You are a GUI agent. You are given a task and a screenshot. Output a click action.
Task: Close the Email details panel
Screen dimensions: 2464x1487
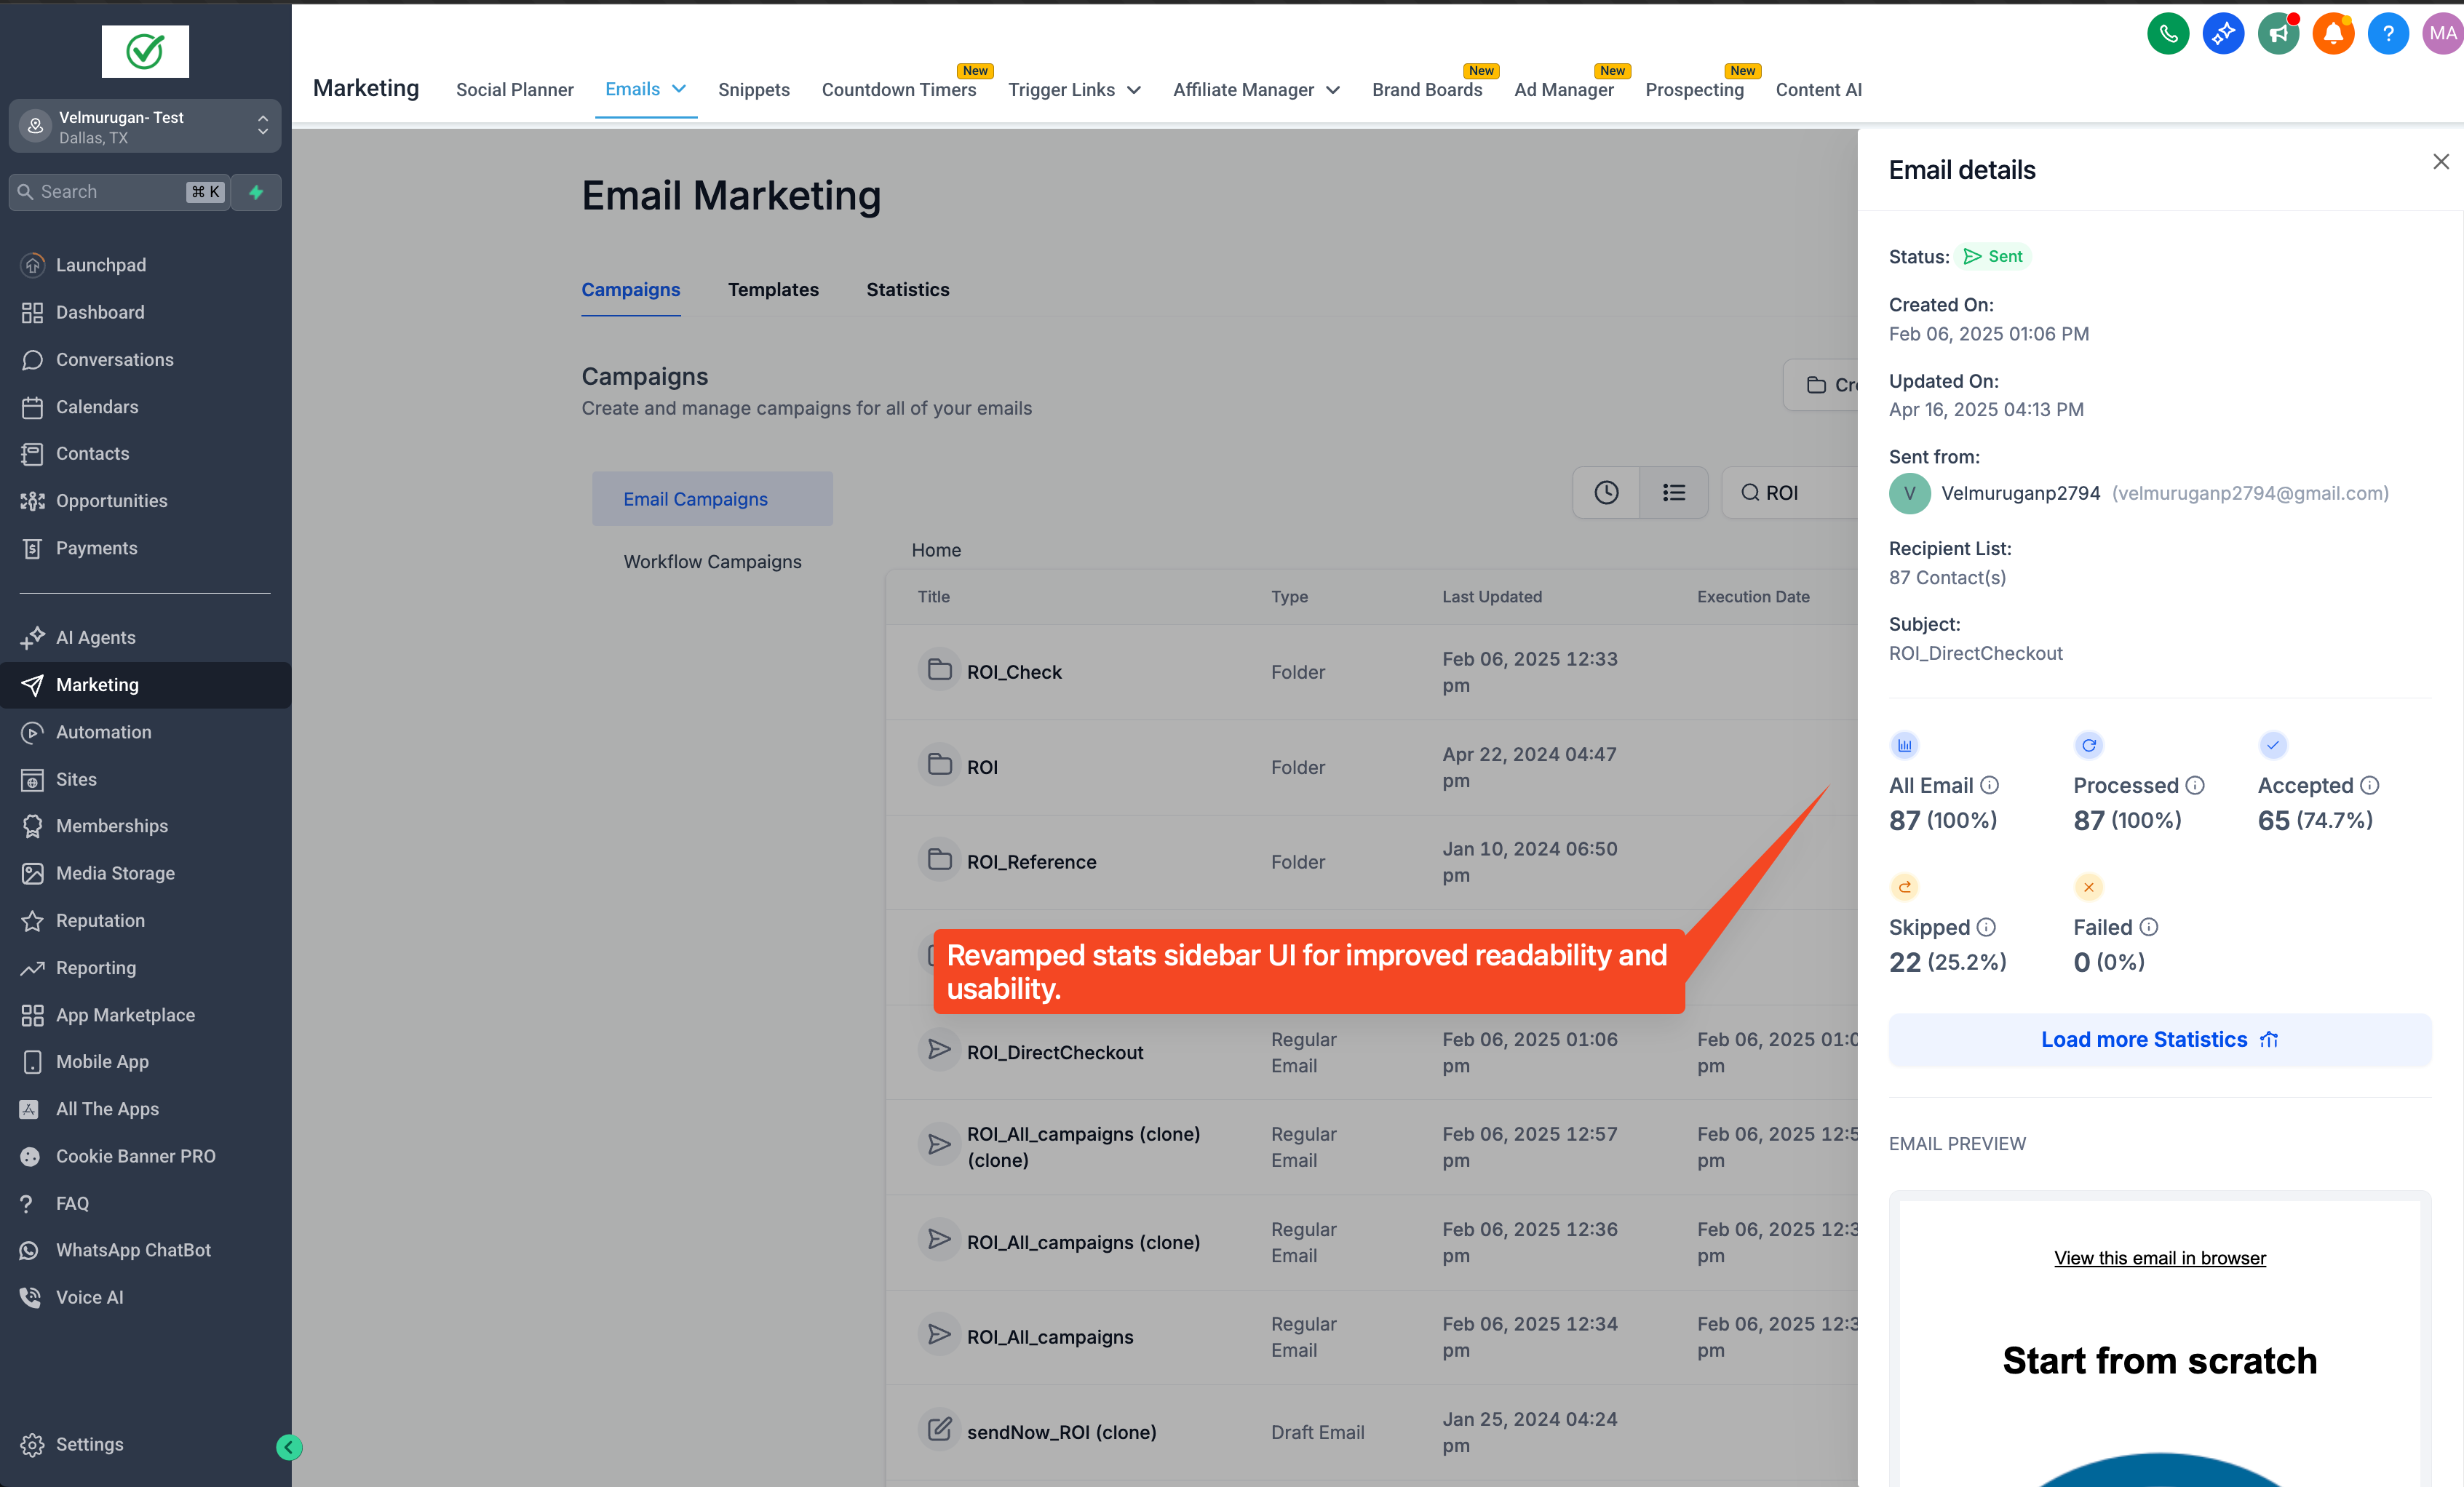coord(2440,162)
